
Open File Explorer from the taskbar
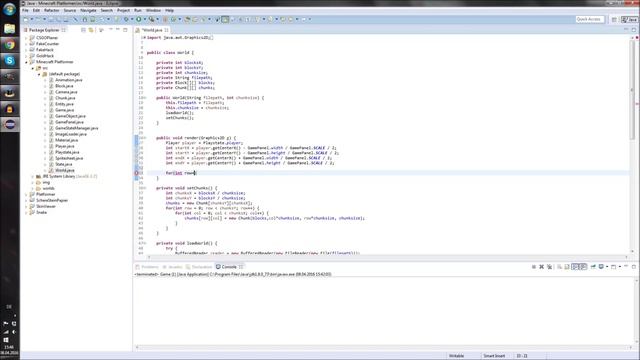pos(9,29)
